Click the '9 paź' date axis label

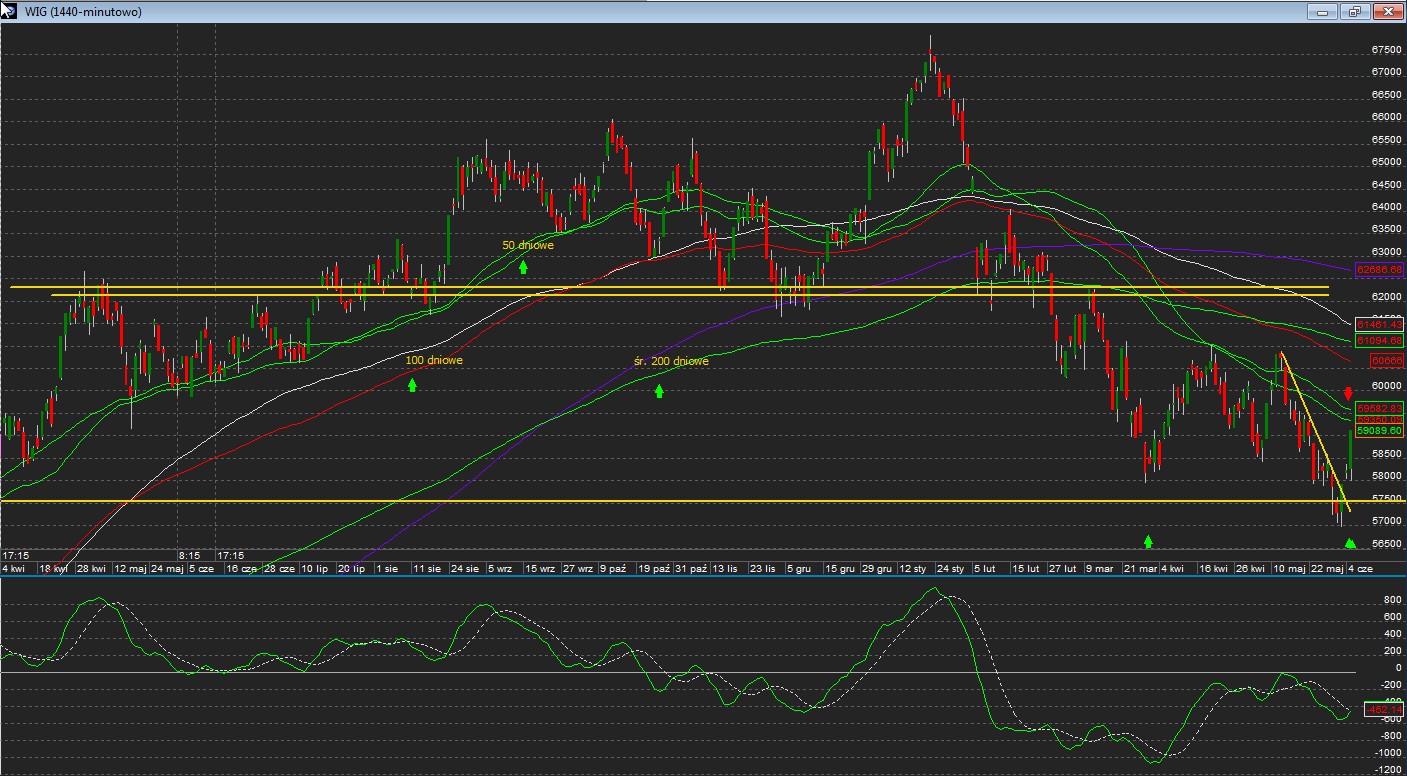614,568
